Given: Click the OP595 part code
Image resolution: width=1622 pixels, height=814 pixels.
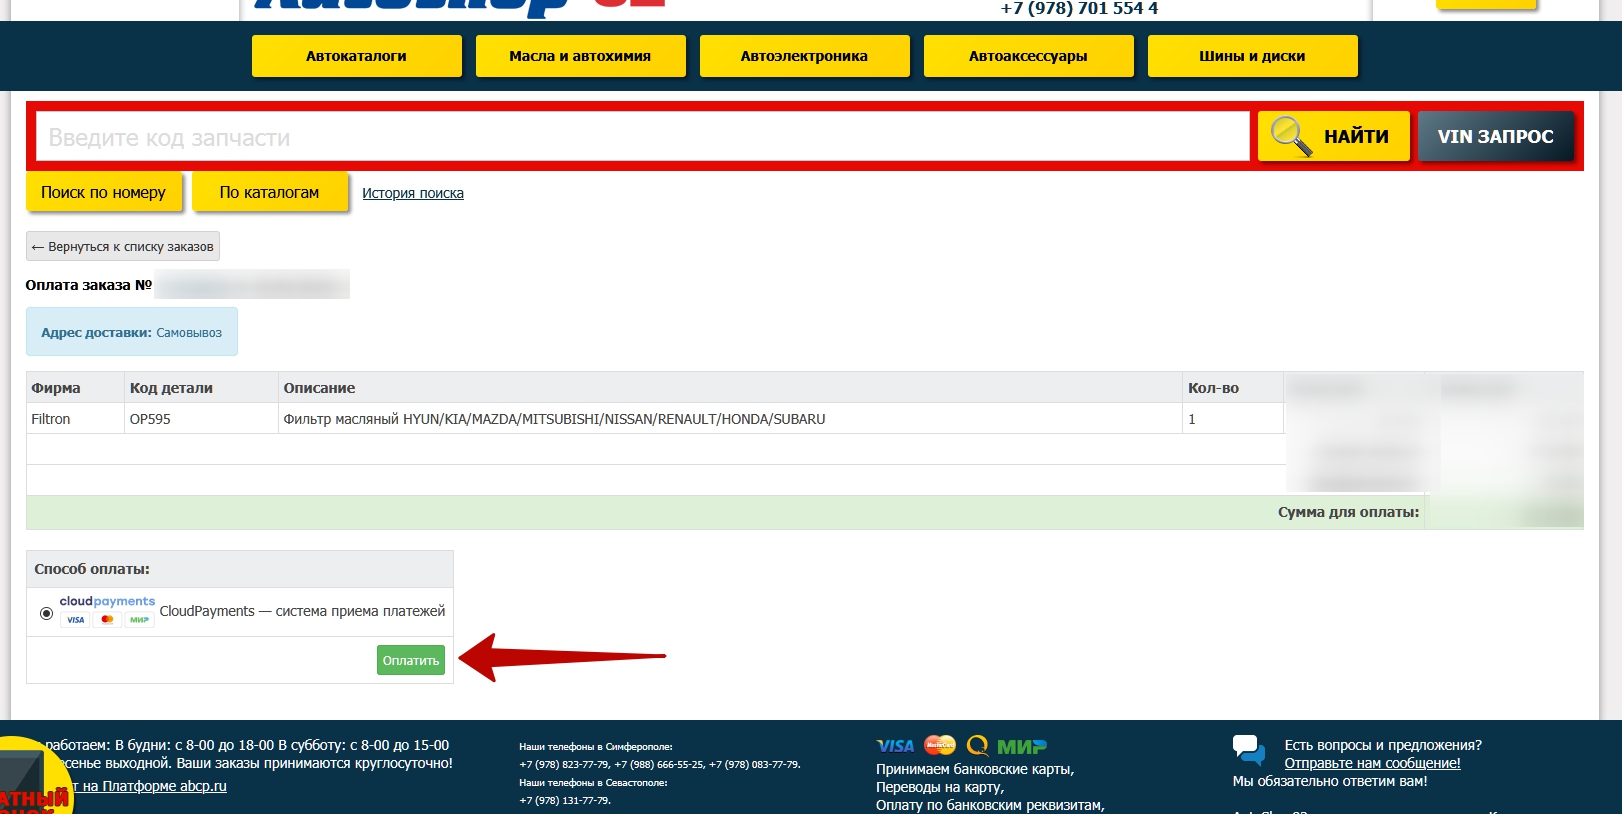Looking at the screenshot, I should point(150,419).
